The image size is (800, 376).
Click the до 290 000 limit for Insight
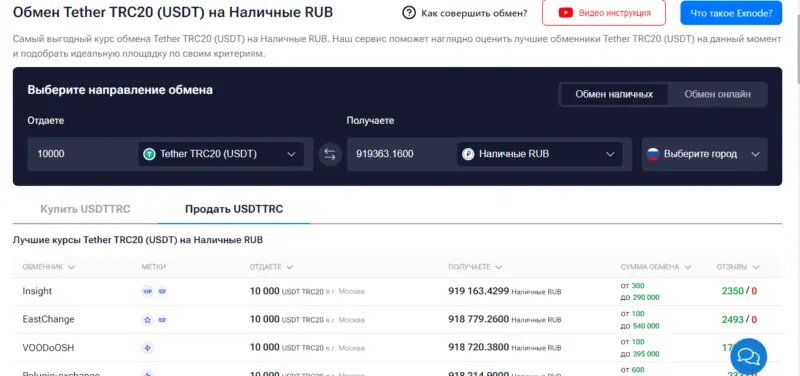640,297
